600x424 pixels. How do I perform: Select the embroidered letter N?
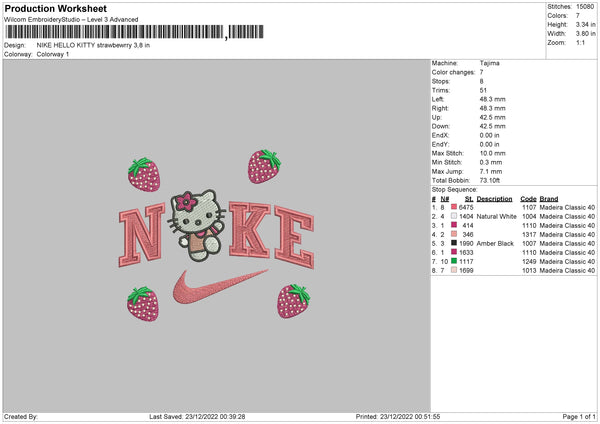click(142, 235)
